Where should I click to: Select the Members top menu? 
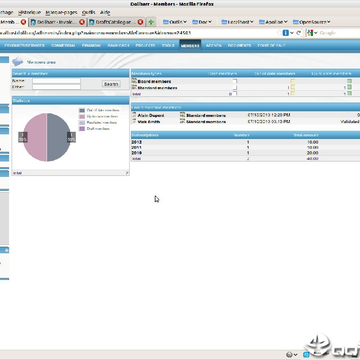pyautogui.click(x=190, y=46)
